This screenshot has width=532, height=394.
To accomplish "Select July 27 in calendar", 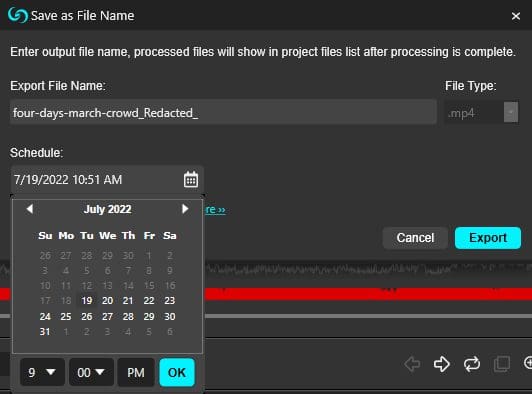I will pyautogui.click(x=108, y=317).
